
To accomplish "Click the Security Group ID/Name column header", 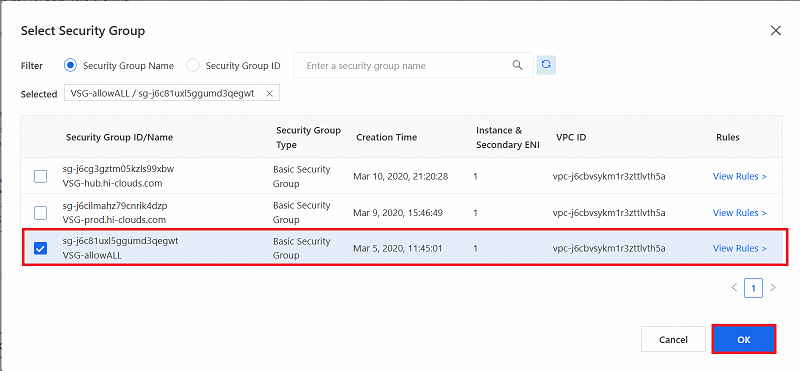I will (119, 137).
